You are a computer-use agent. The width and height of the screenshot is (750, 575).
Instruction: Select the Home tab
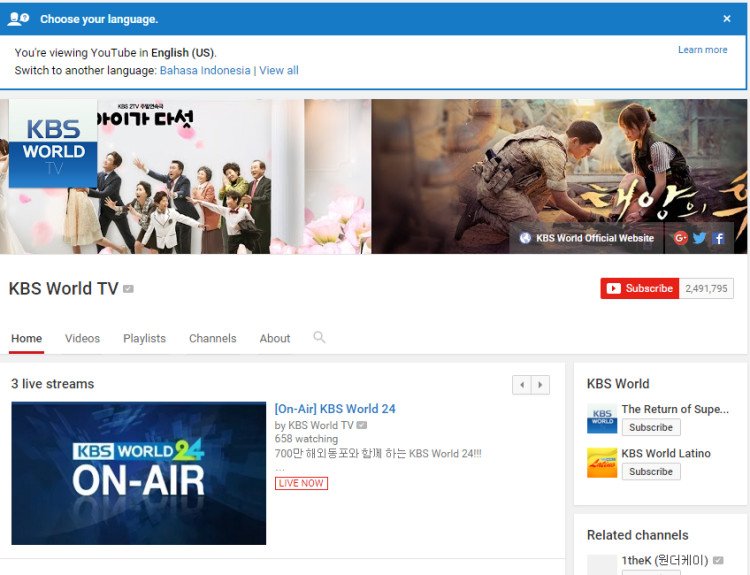coord(26,338)
